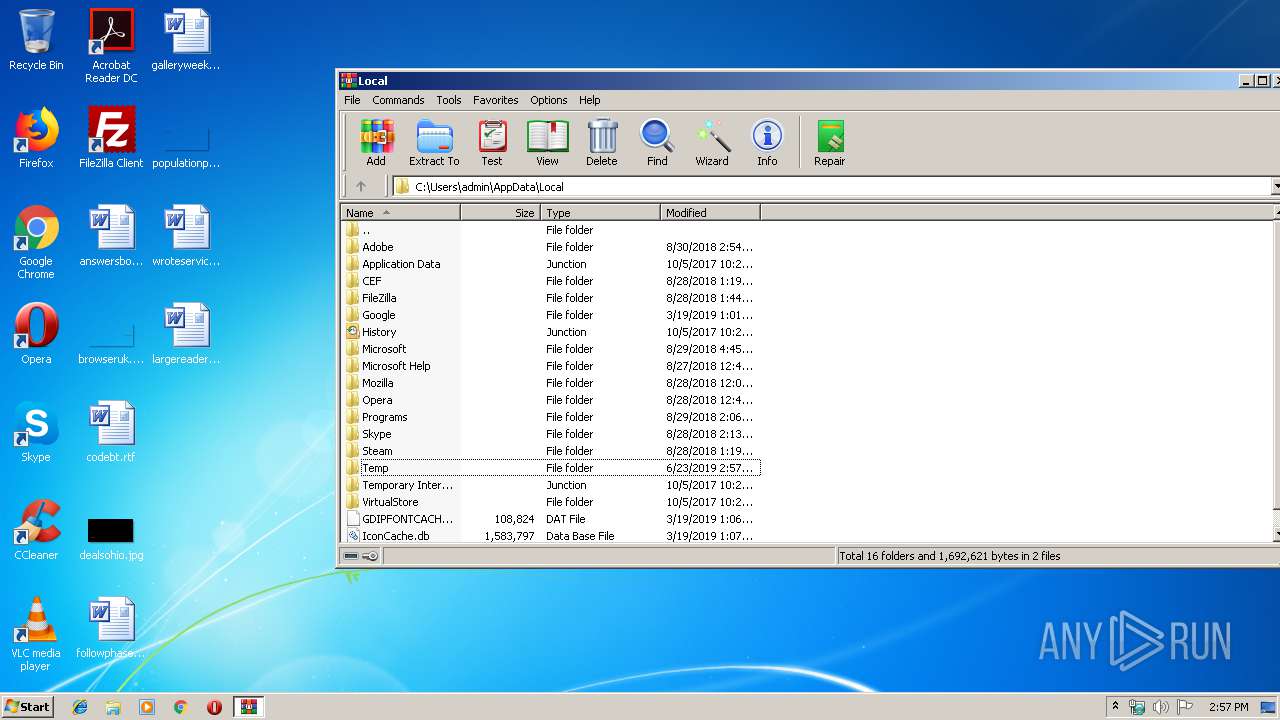Sort list by Type column header
The image size is (1280, 720).
tap(600, 212)
